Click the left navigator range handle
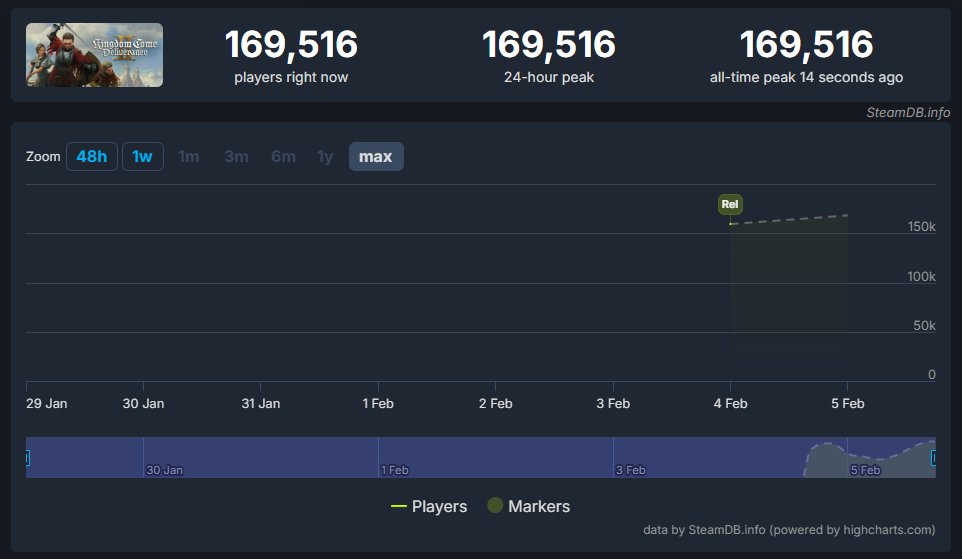Image resolution: width=962 pixels, height=559 pixels. 26,458
